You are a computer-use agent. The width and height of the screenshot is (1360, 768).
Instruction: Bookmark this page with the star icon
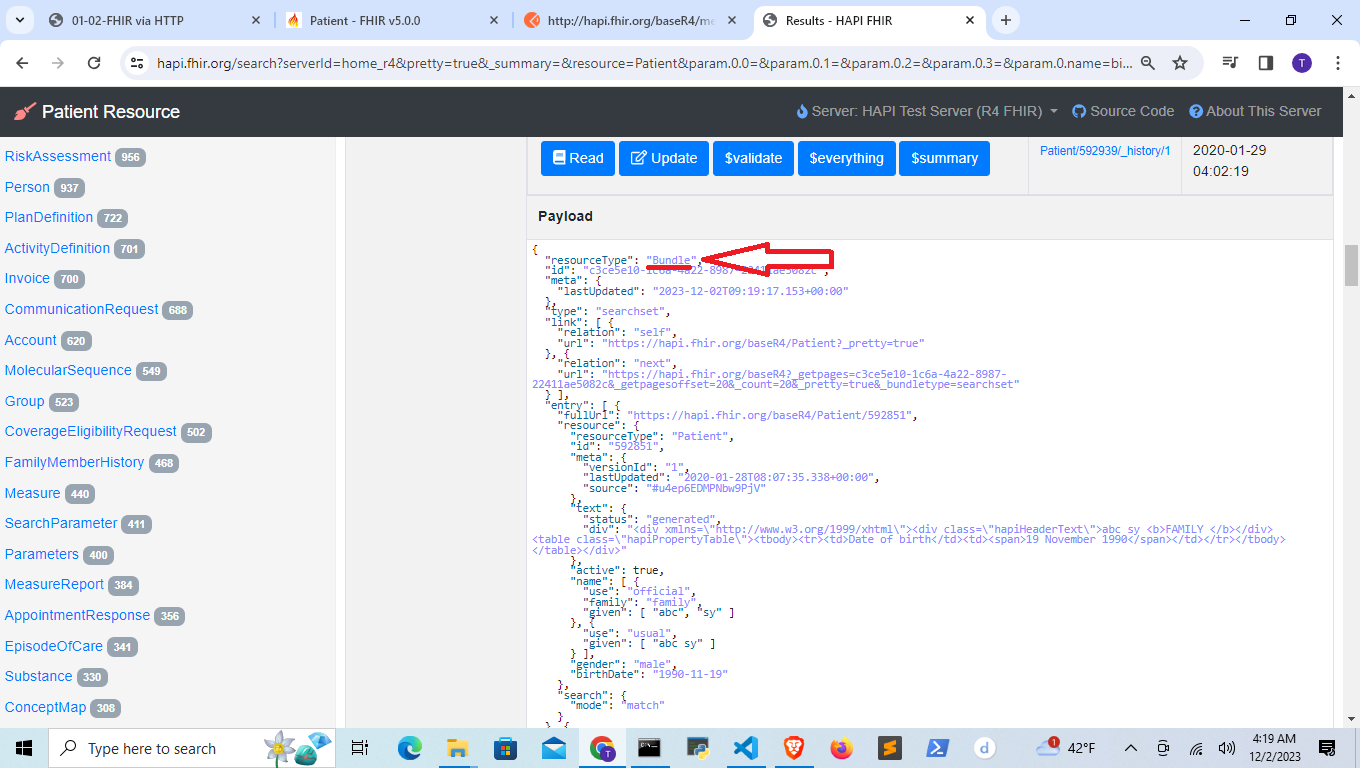[1180, 63]
